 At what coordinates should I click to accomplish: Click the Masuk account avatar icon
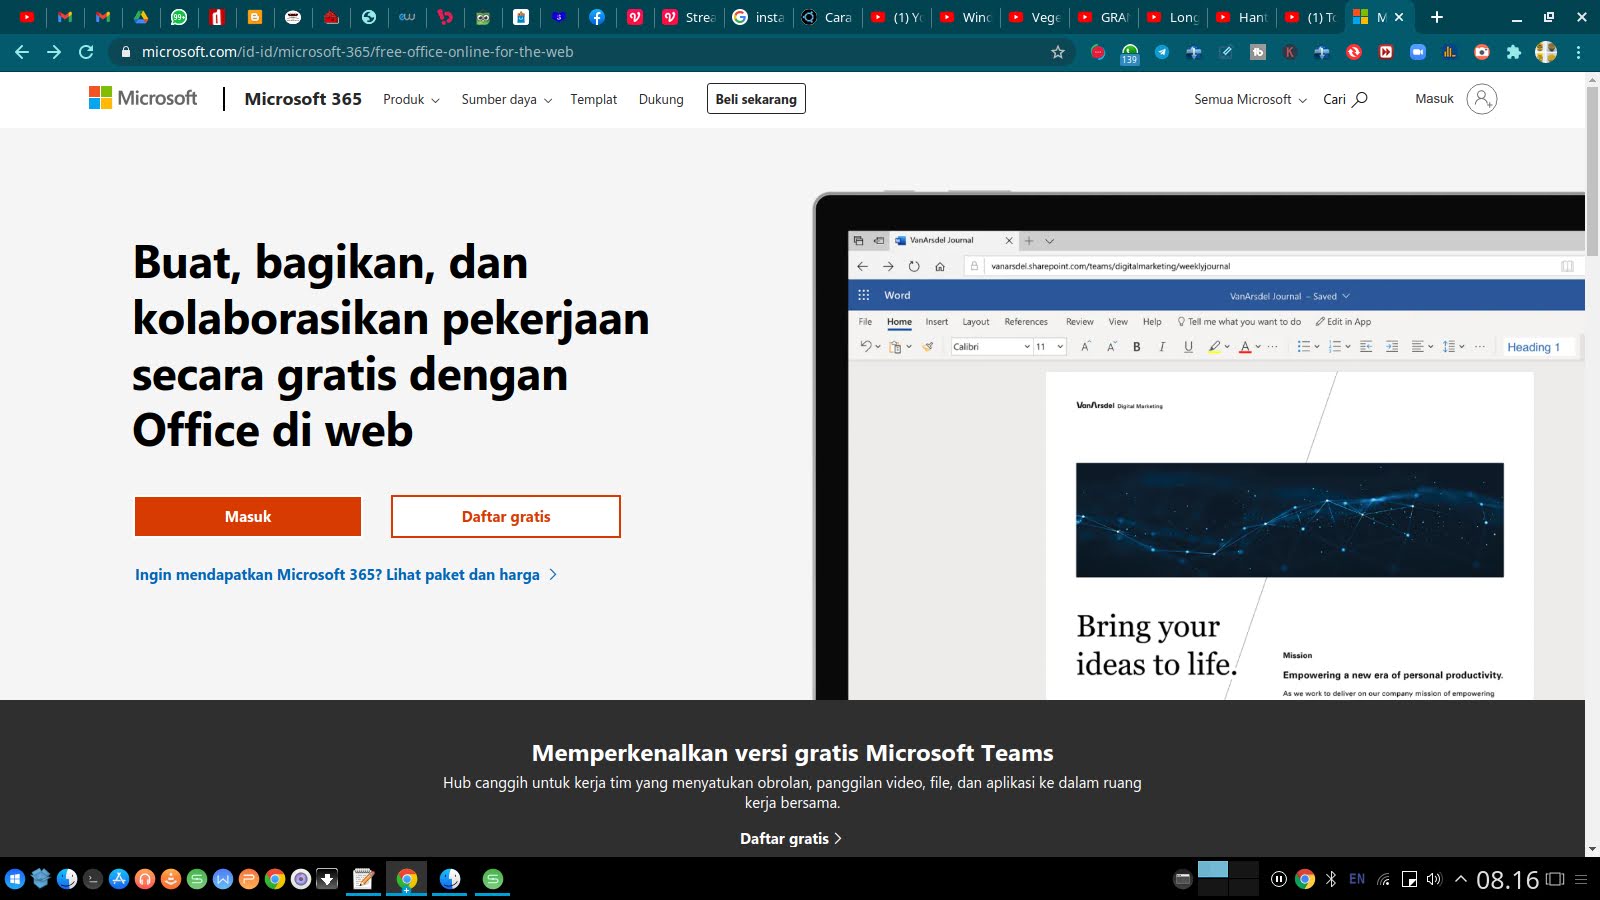pyautogui.click(x=1482, y=99)
